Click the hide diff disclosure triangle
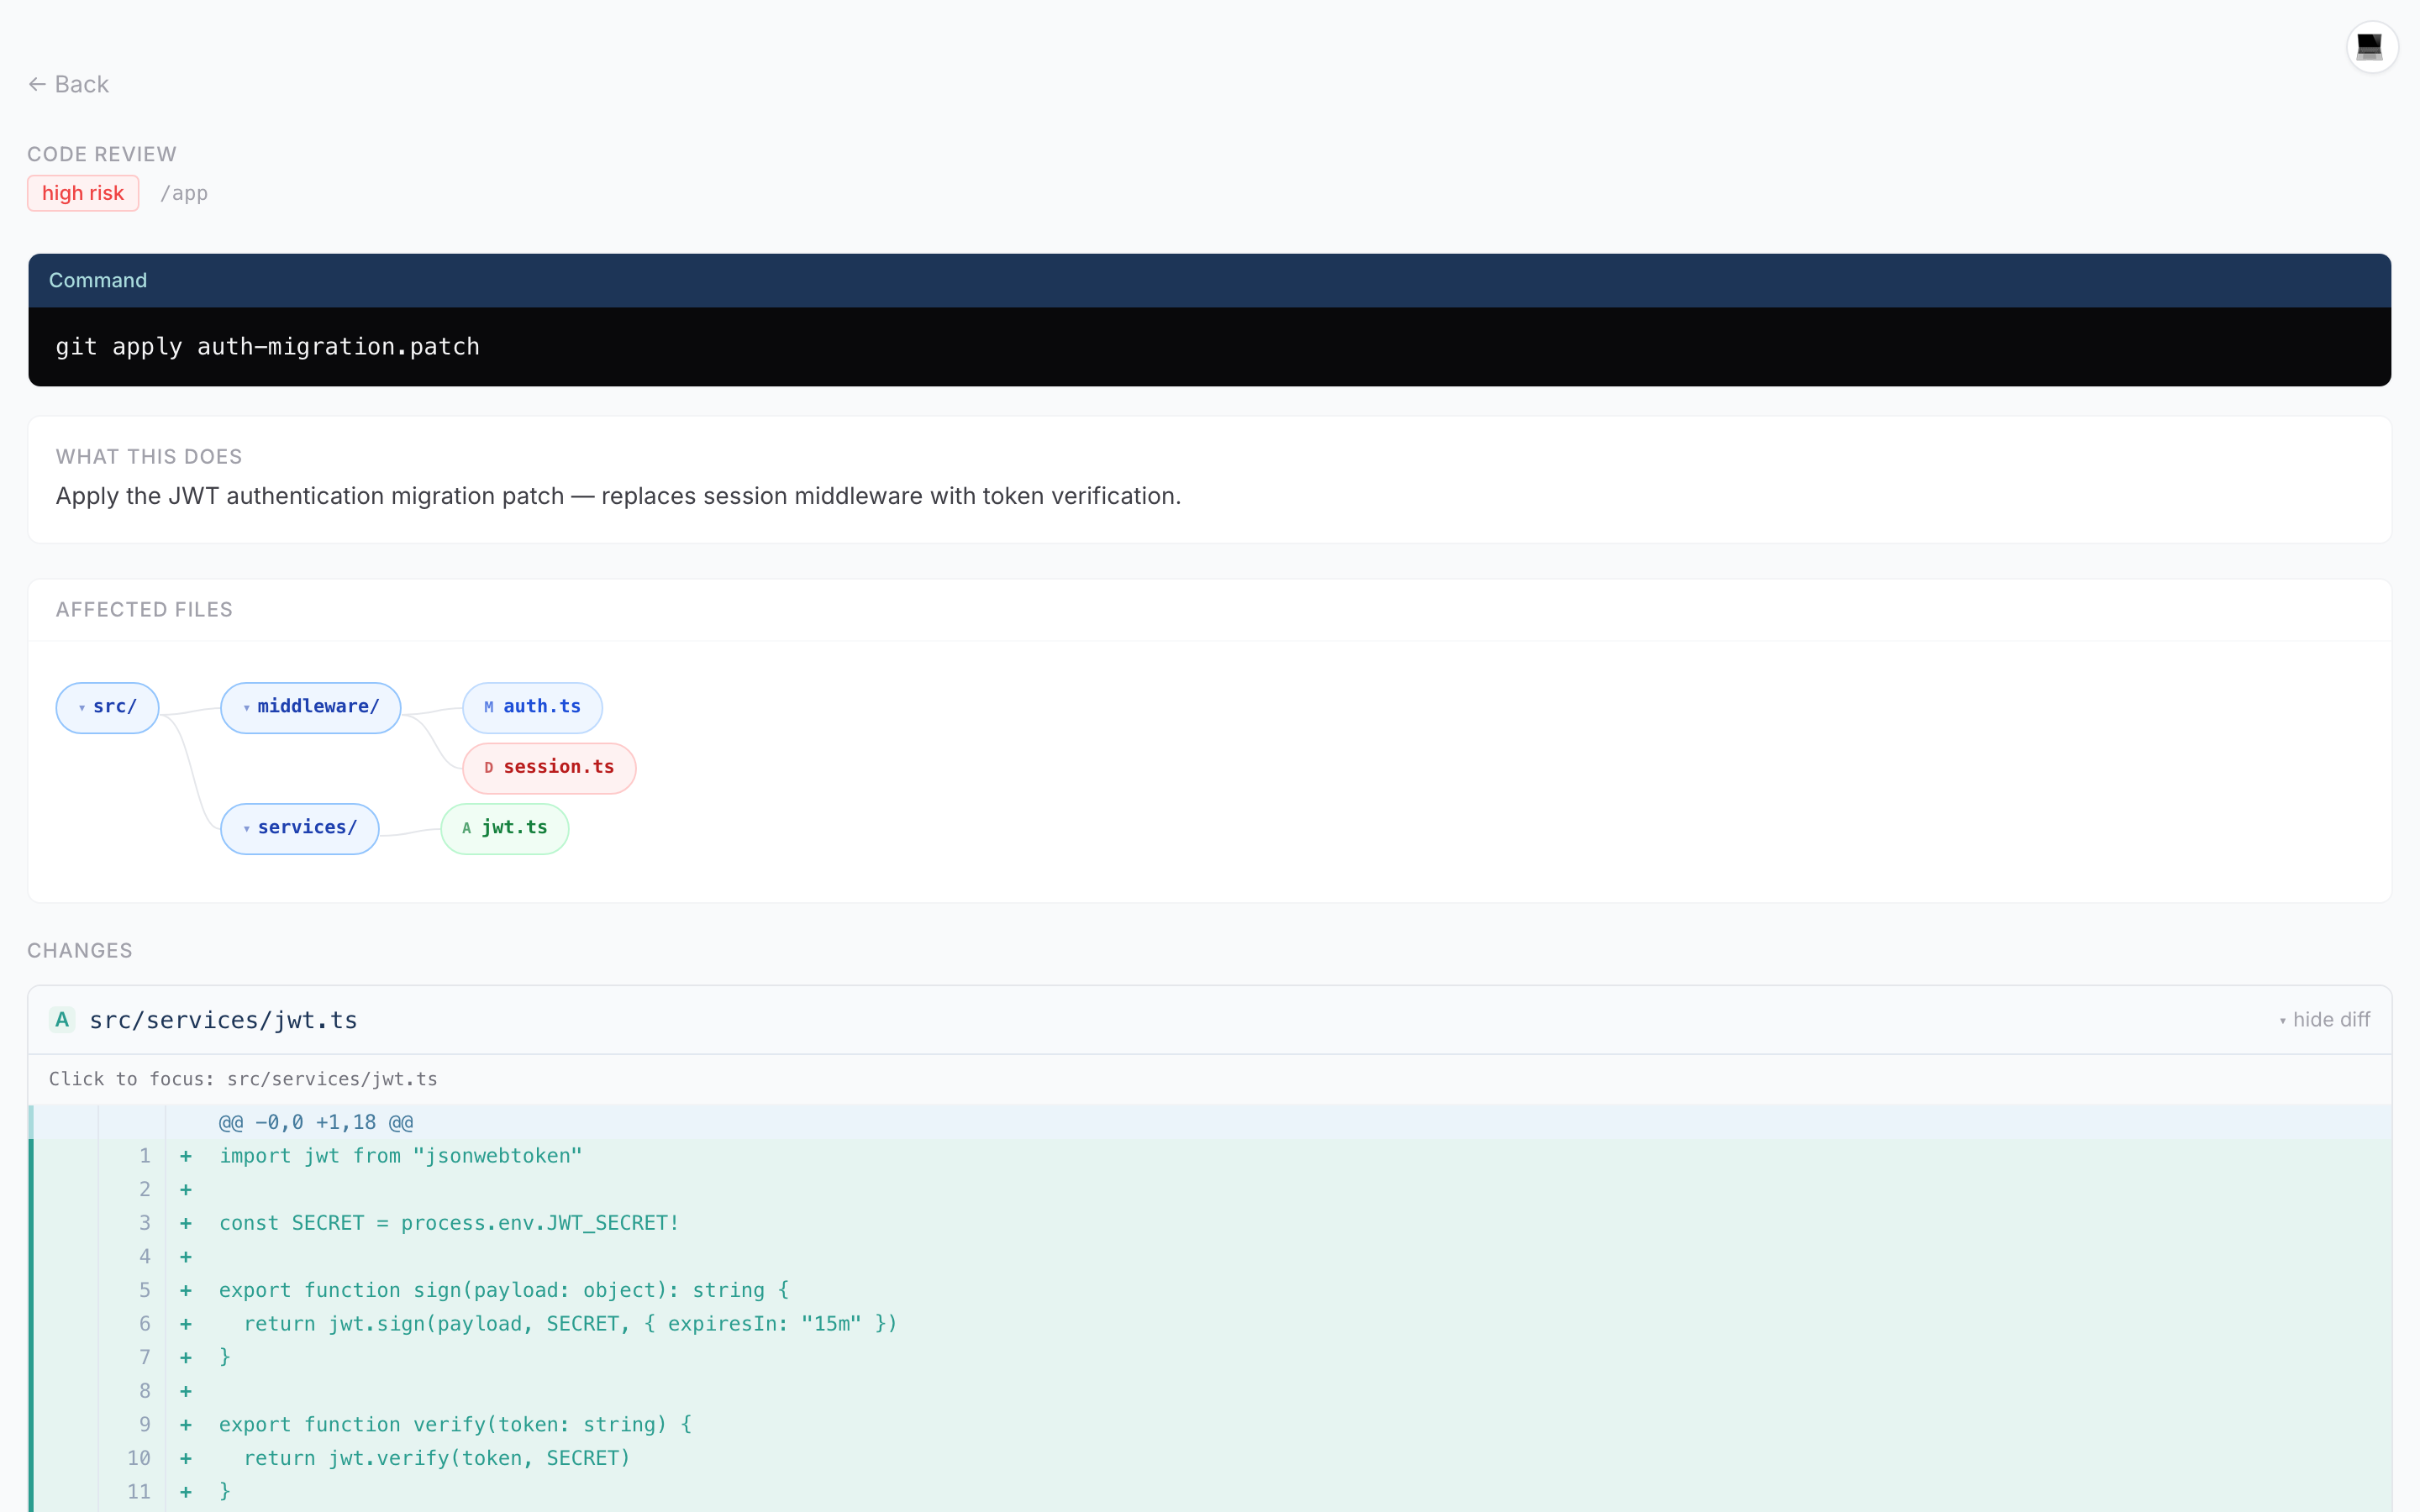Screen dimensions: 2420x1512 [x=2283, y=1020]
